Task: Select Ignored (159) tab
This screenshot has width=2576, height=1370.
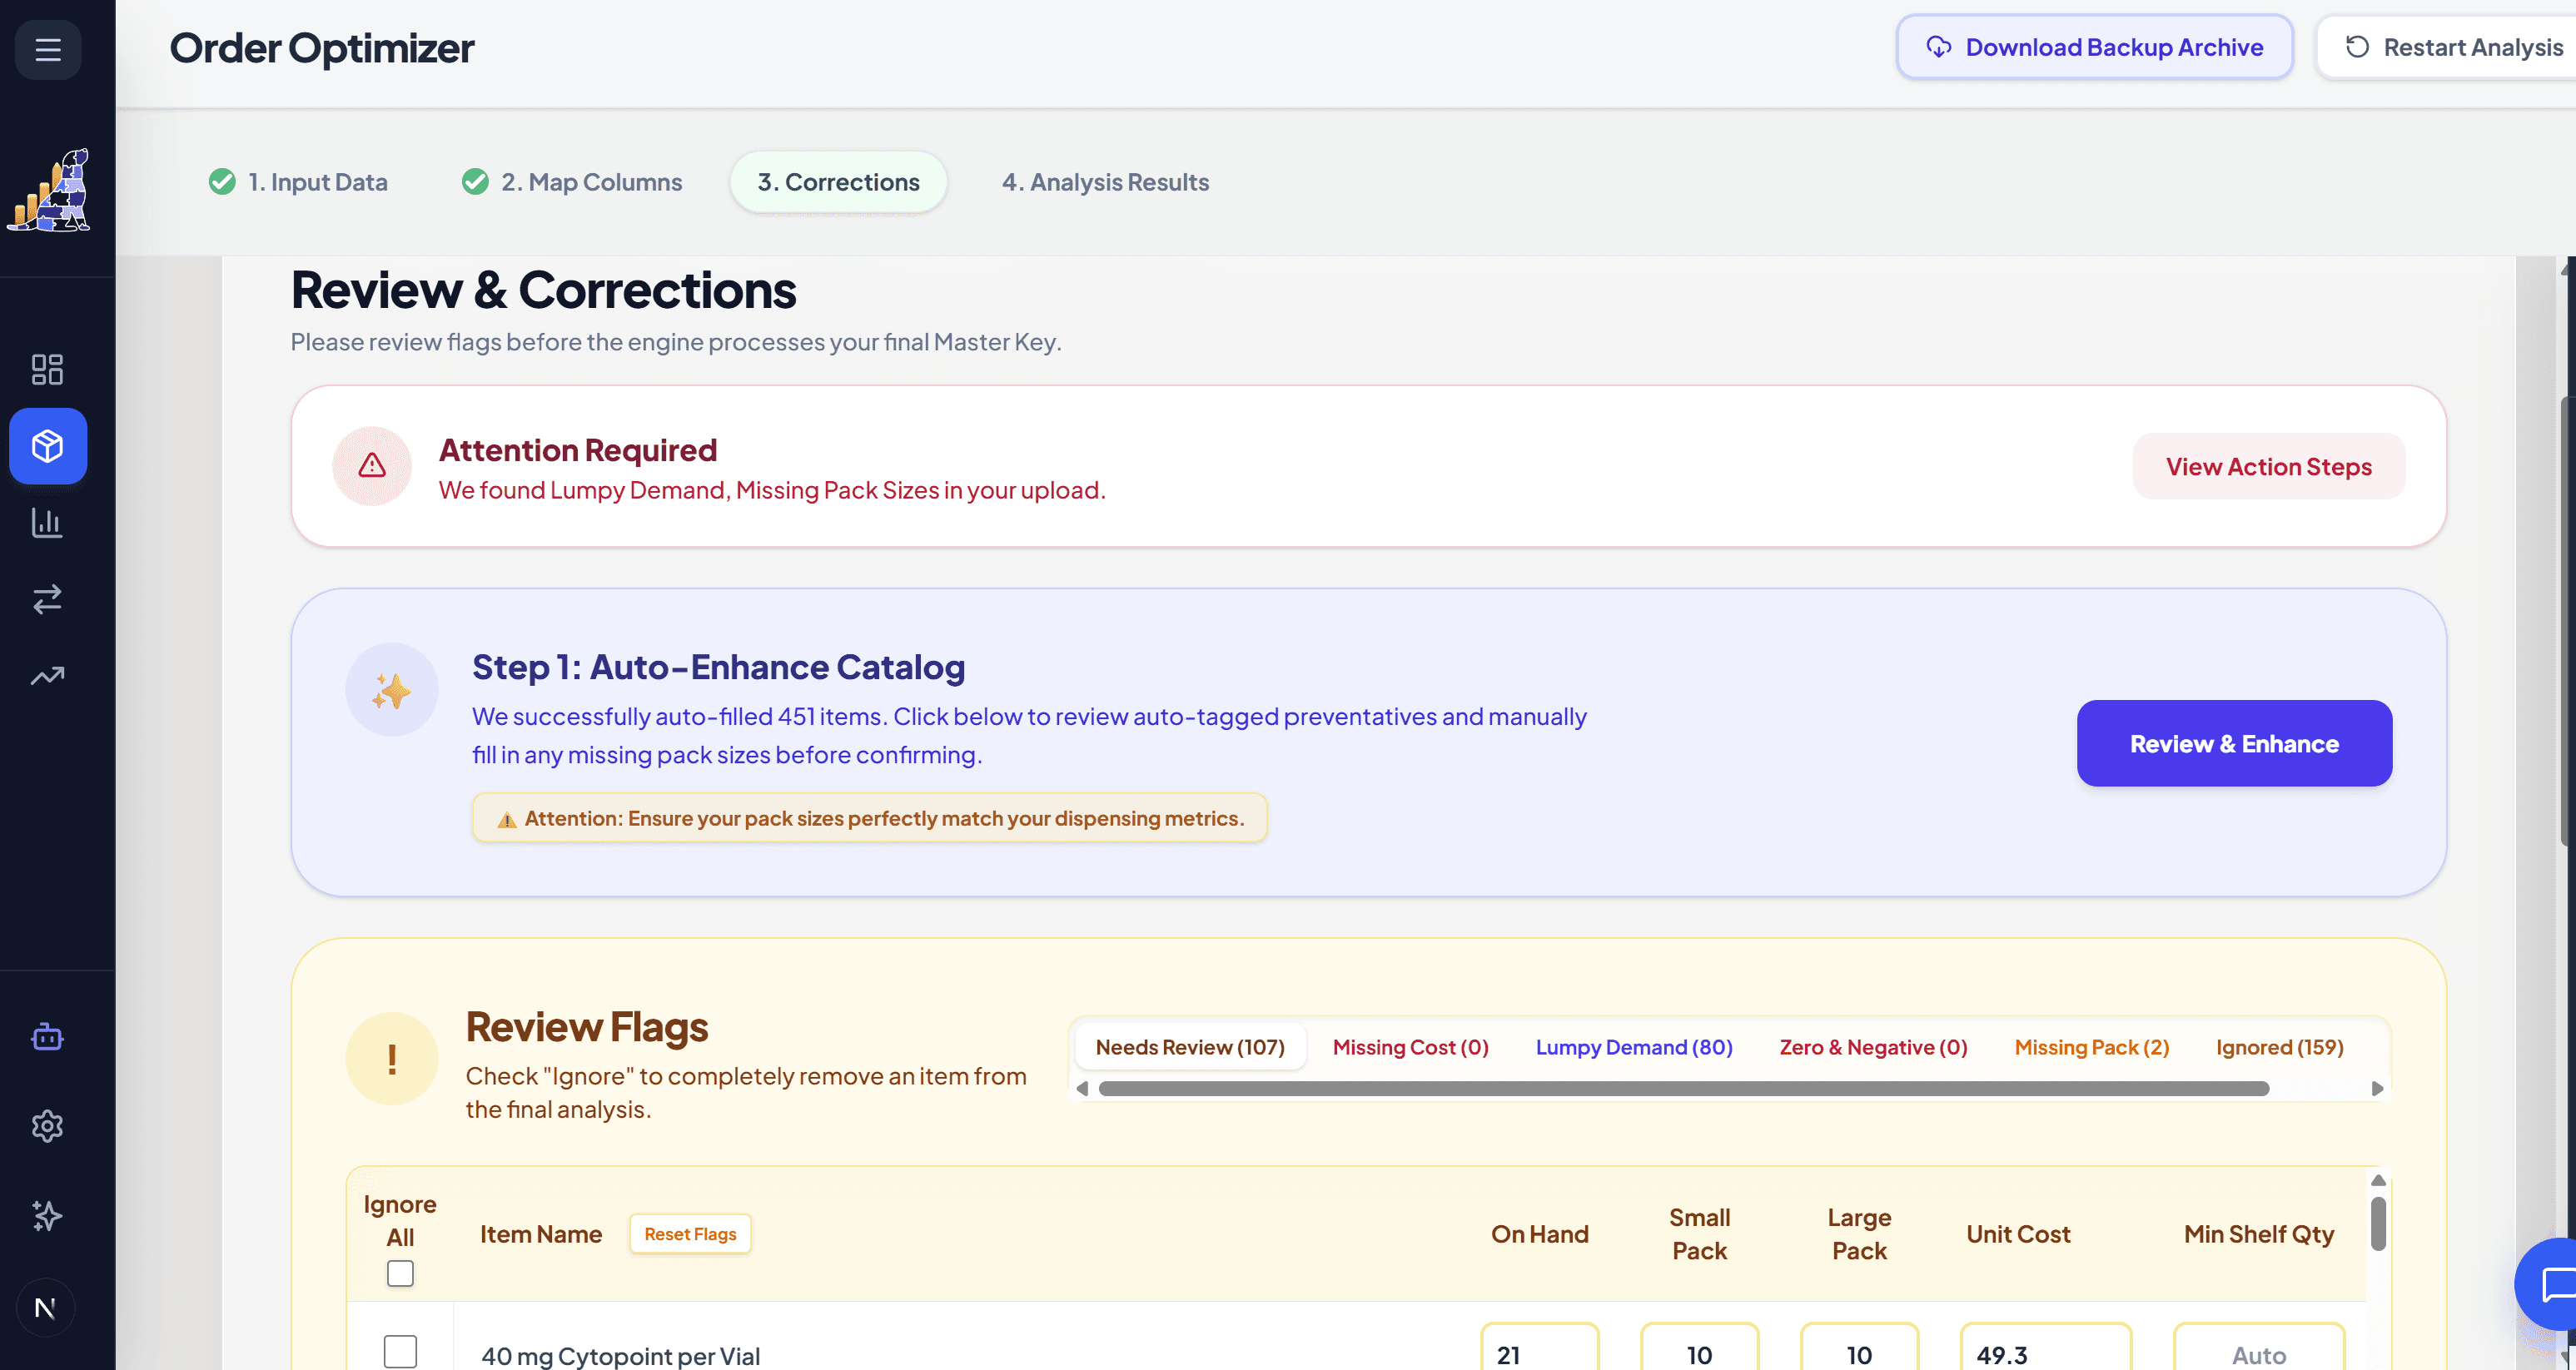Action: click(x=2279, y=1047)
